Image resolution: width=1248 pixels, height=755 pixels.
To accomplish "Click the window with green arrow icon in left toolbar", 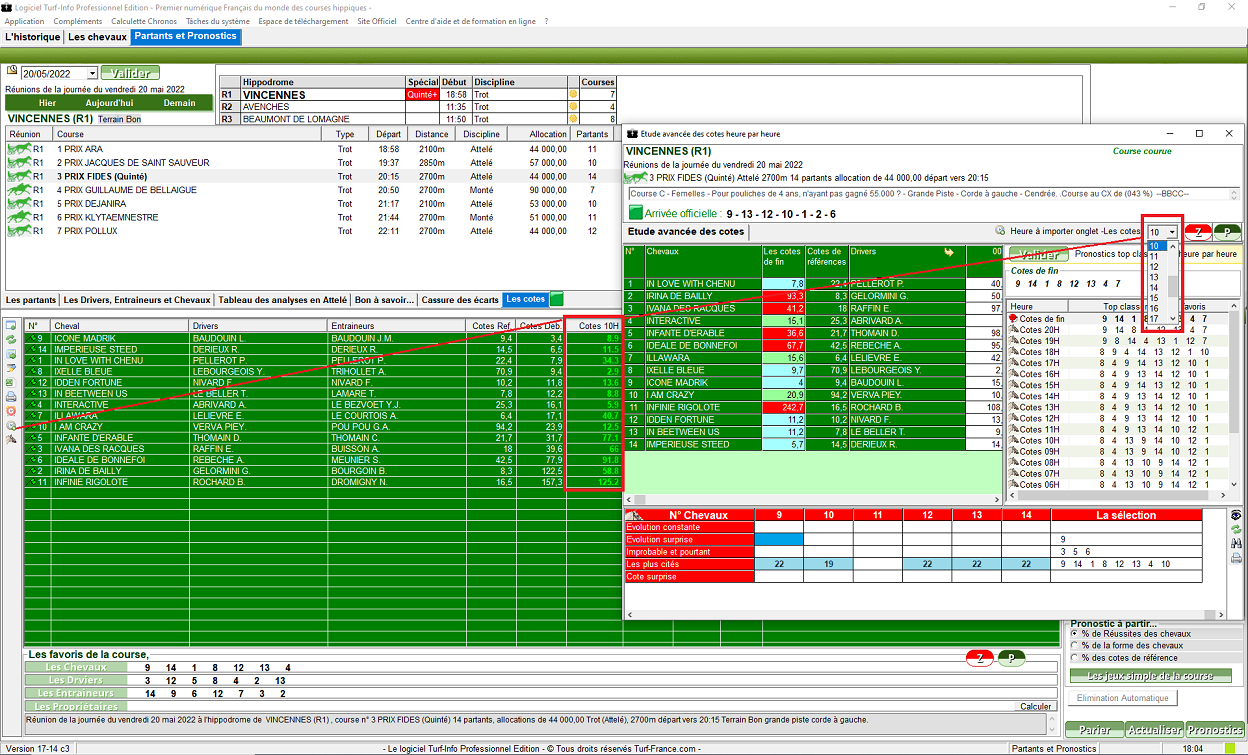I will [11, 354].
